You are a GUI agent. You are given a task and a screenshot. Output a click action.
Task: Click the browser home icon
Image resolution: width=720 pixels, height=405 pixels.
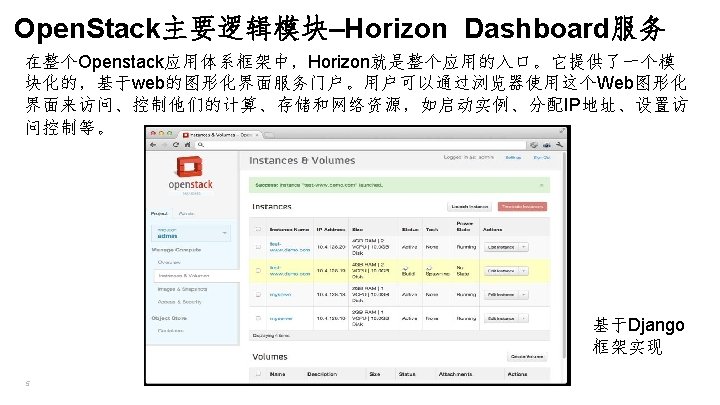click(187, 145)
